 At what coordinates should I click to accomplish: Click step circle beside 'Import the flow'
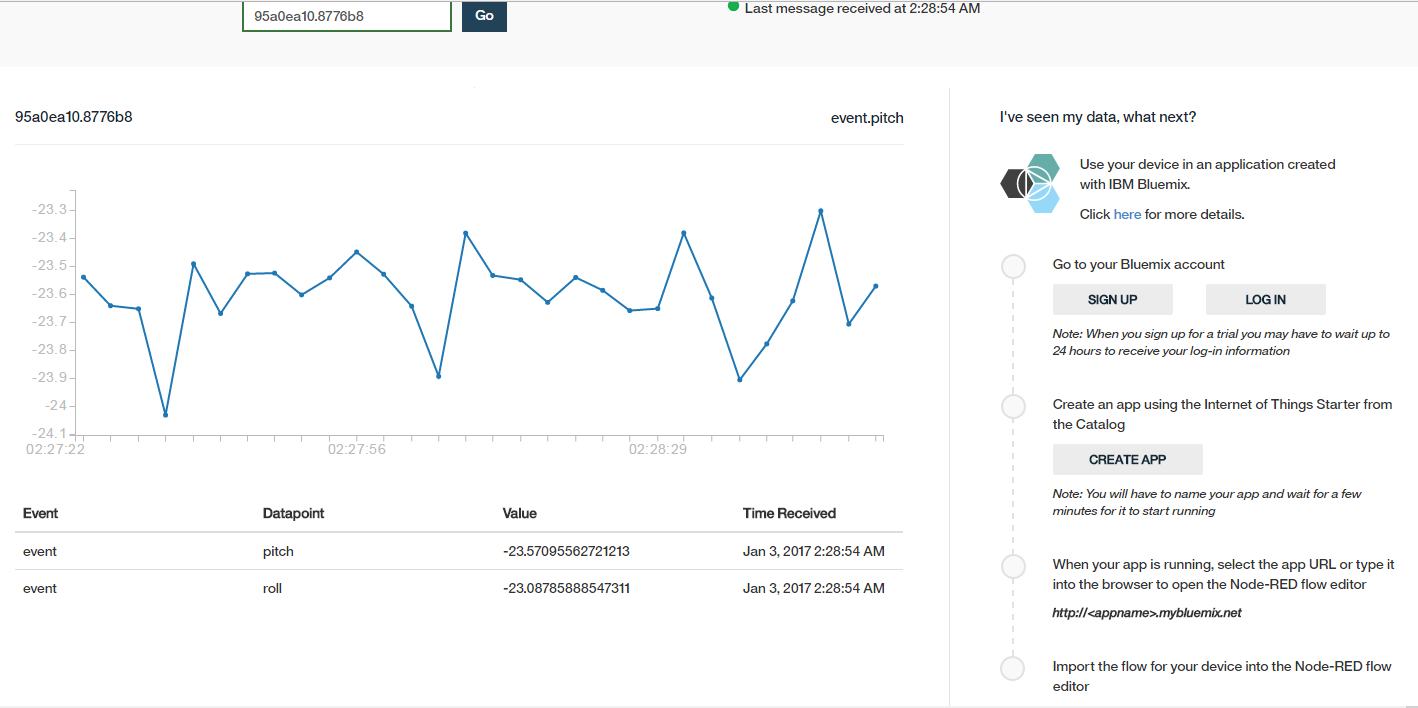pyautogui.click(x=1013, y=668)
